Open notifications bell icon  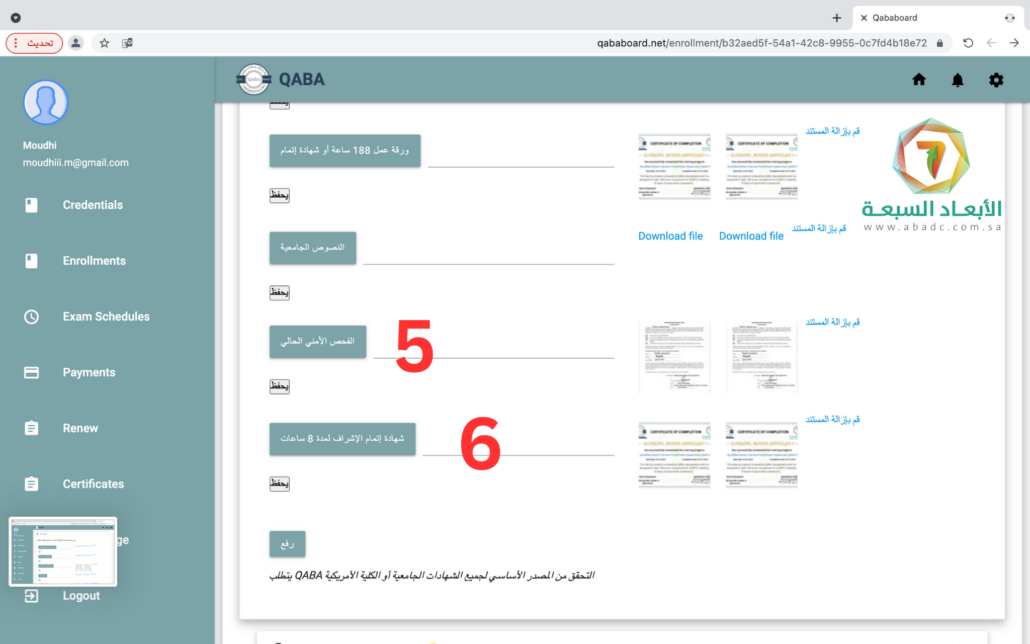click(x=957, y=80)
